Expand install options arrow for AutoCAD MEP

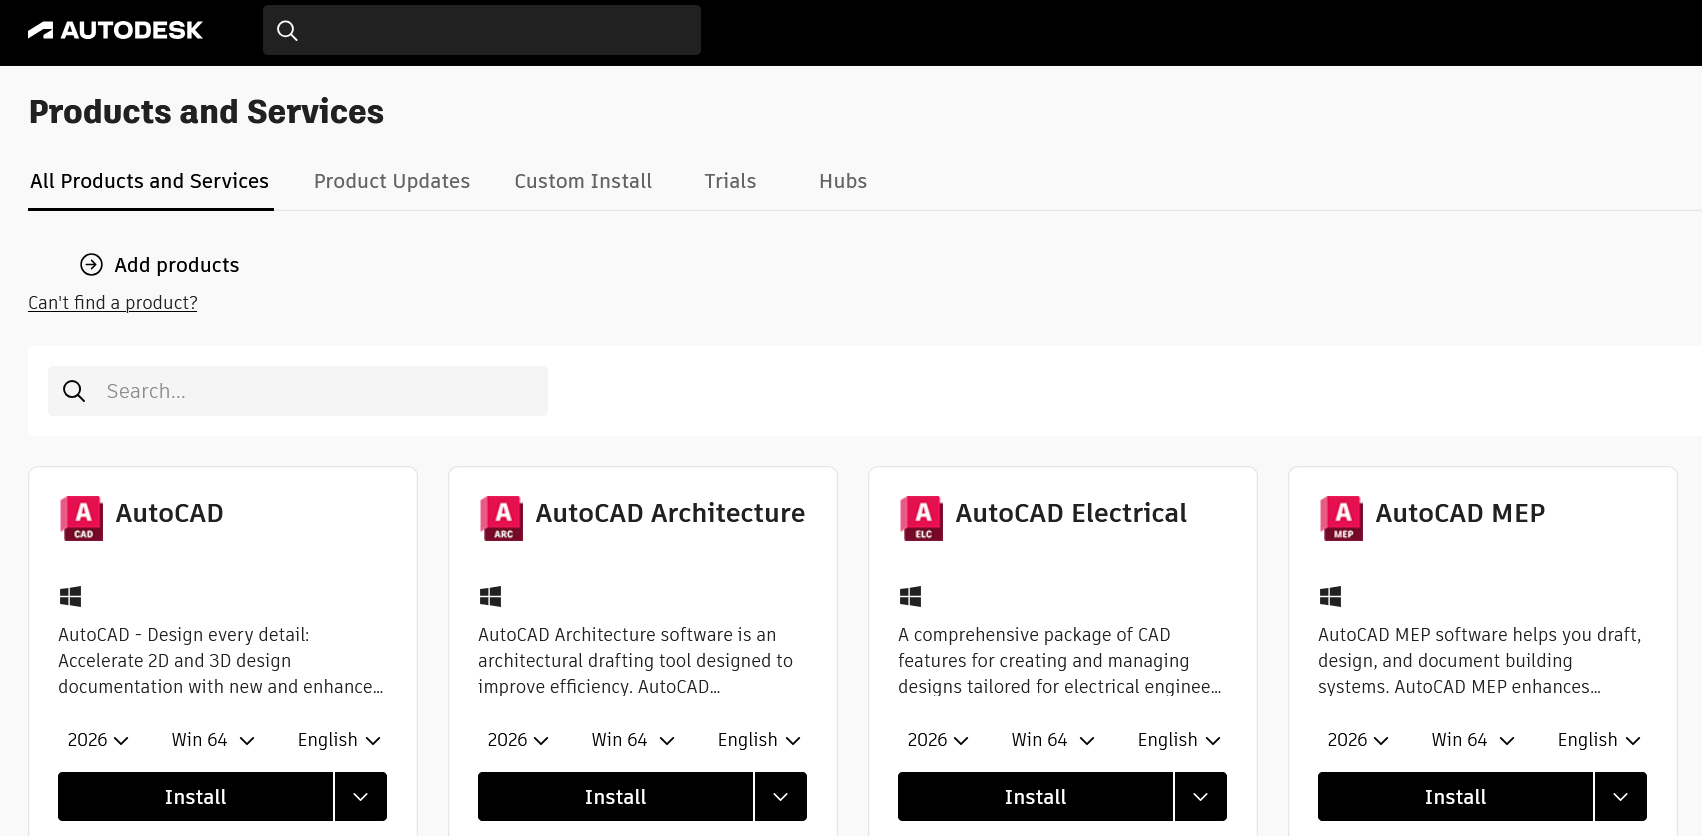pos(1621,797)
